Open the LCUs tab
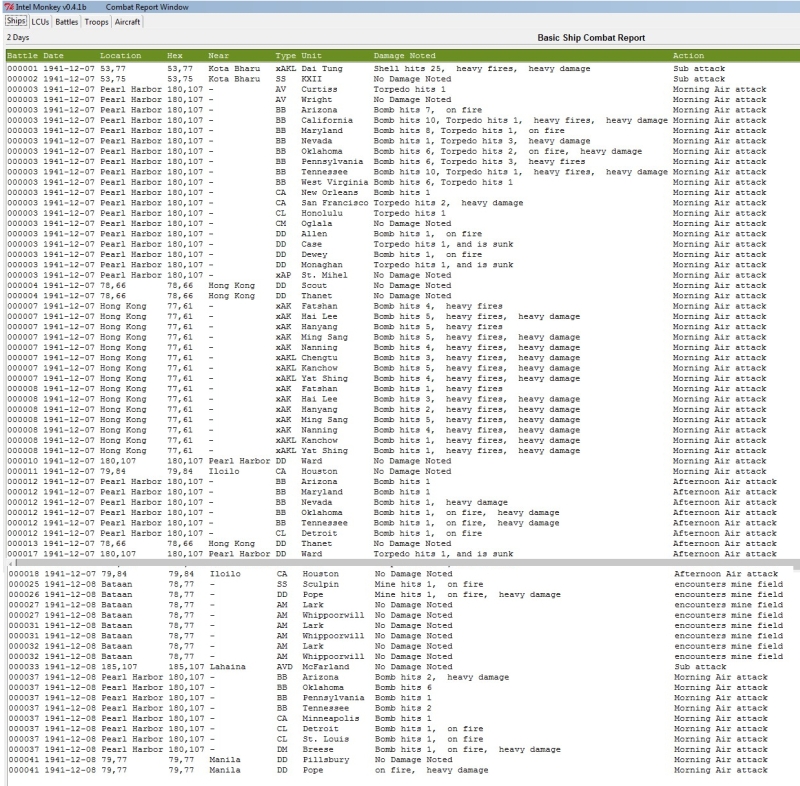800x786 pixels. pyautogui.click(x=40, y=22)
